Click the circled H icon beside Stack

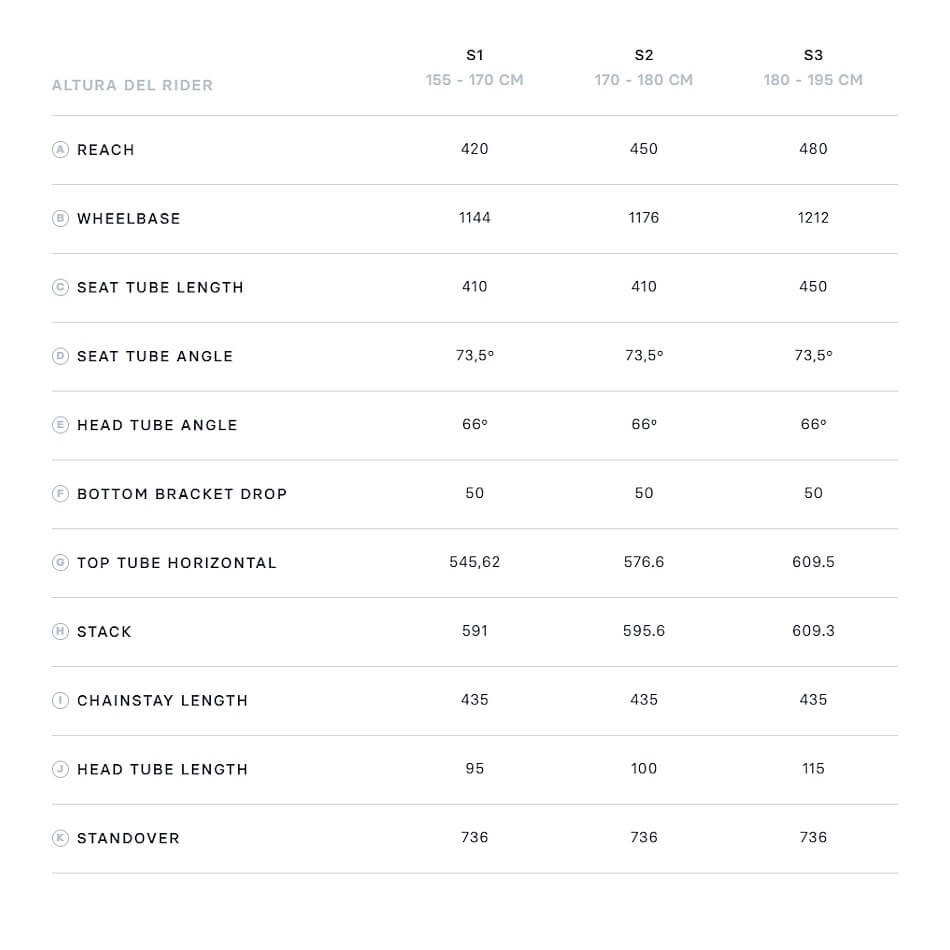60,632
